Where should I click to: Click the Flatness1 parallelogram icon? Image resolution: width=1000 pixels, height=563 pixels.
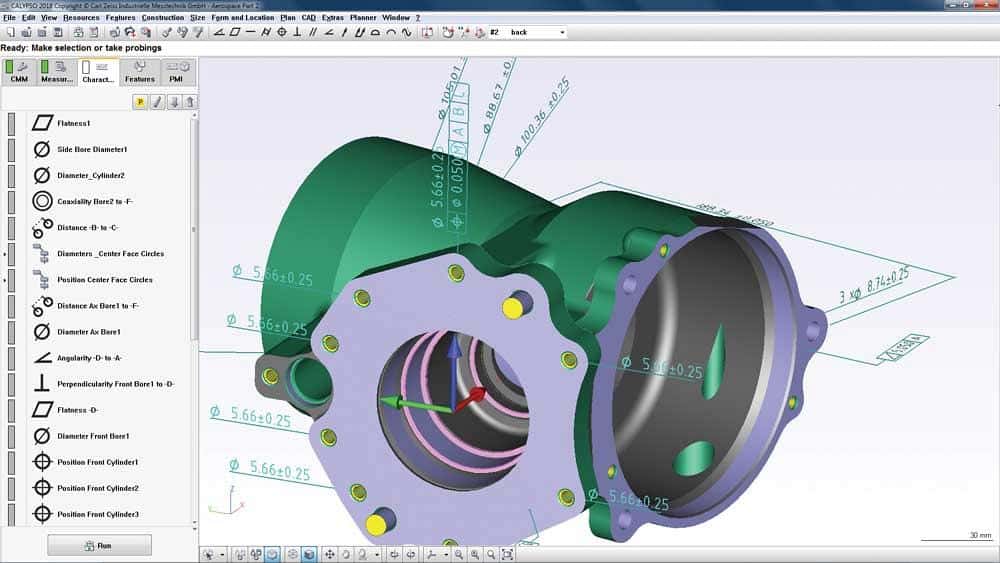point(42,123)
